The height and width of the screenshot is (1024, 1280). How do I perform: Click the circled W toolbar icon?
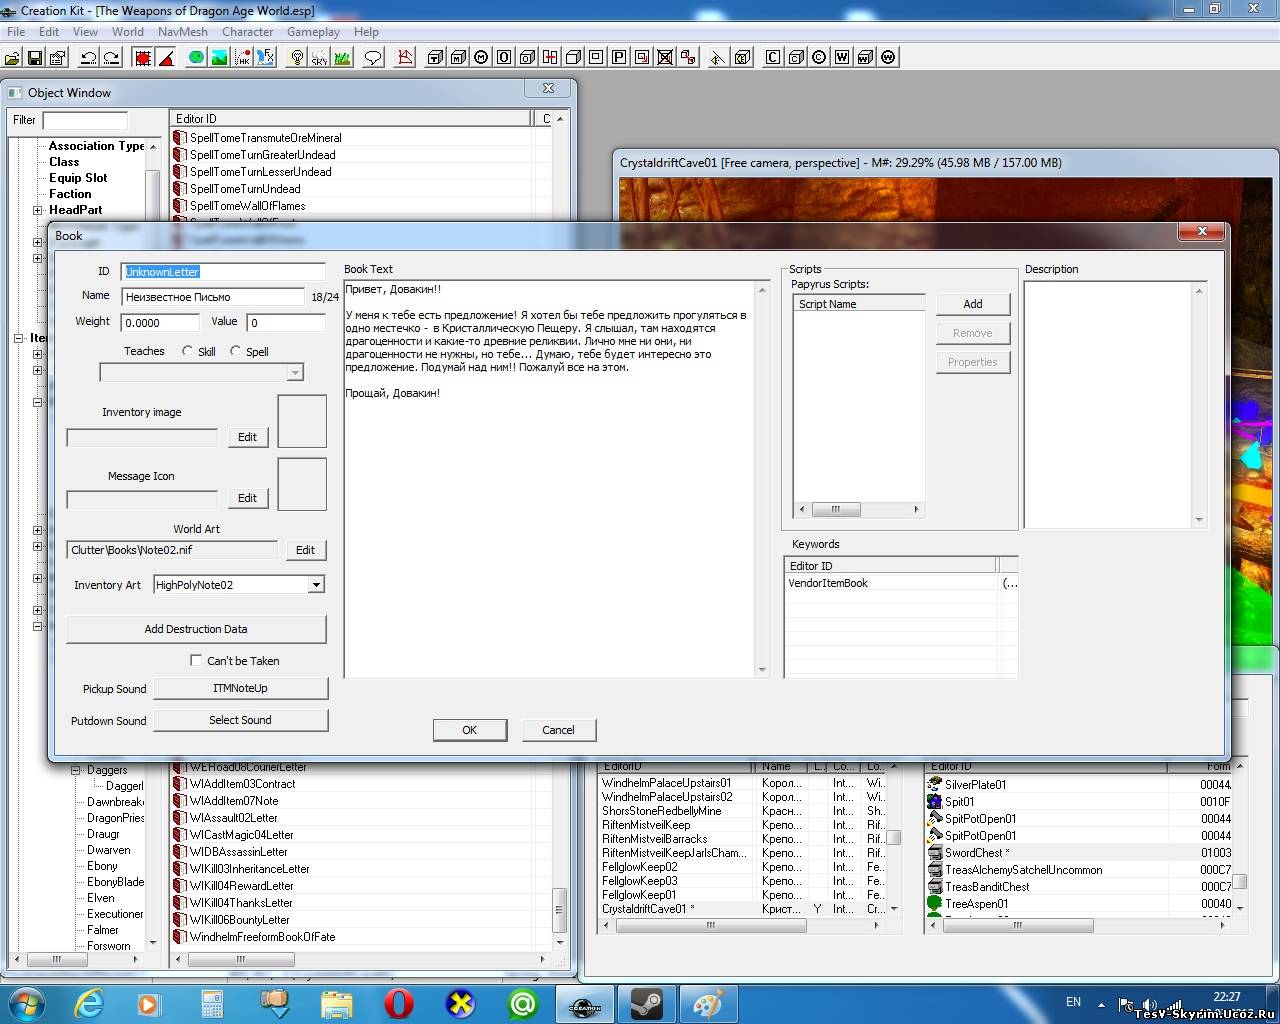coord(888,57)
